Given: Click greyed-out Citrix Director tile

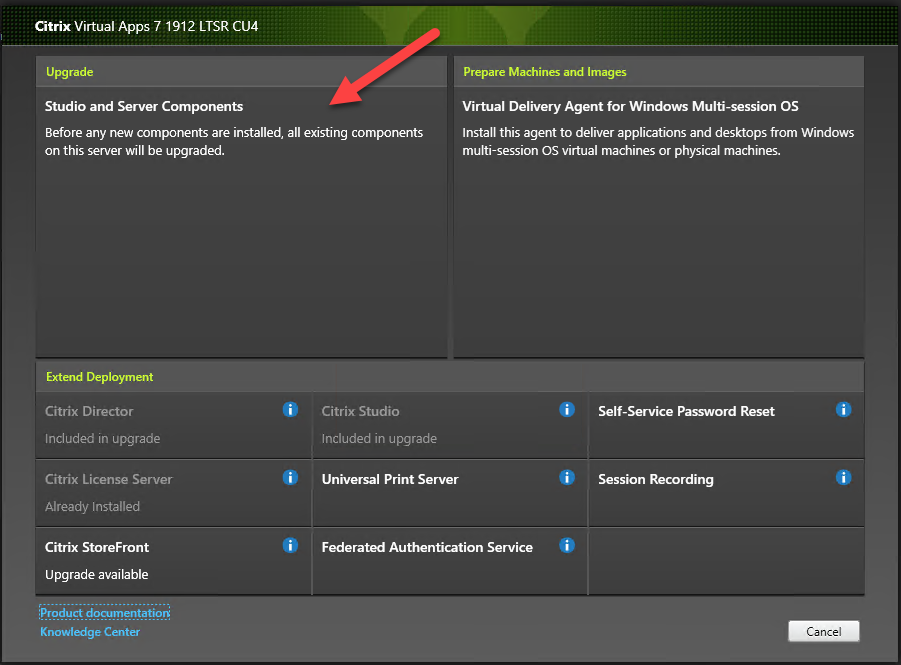Looking at the screenshot, I should [174, 425].
